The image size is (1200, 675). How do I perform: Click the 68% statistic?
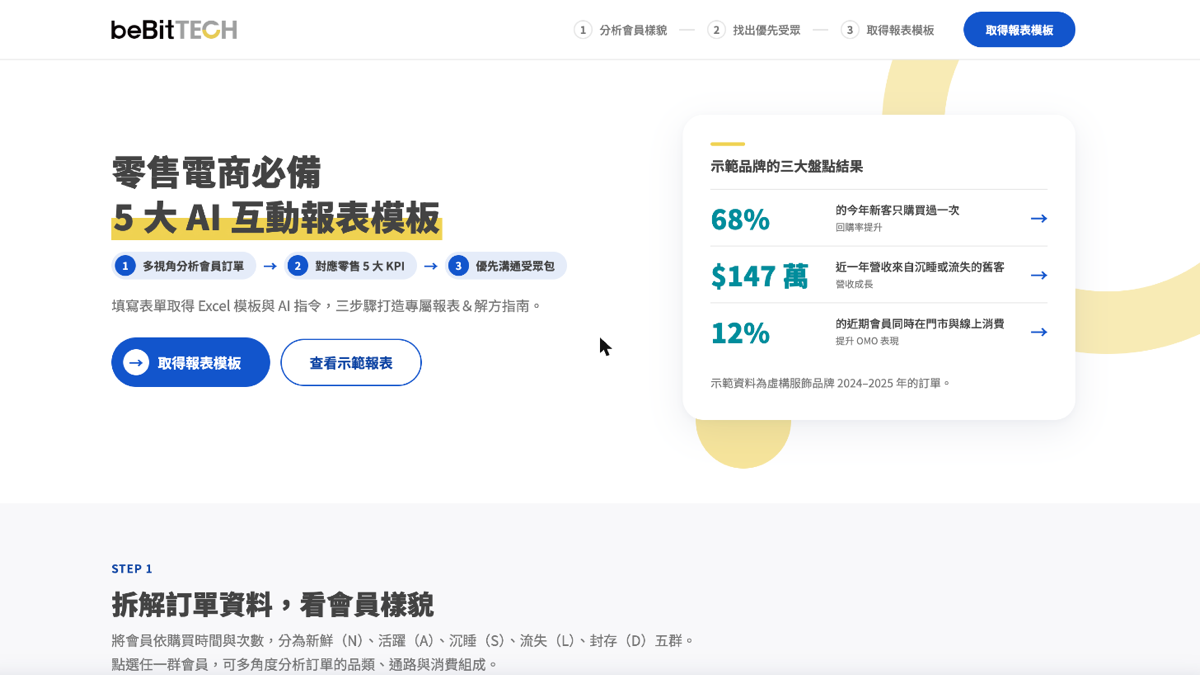click(x=740, y=219)
